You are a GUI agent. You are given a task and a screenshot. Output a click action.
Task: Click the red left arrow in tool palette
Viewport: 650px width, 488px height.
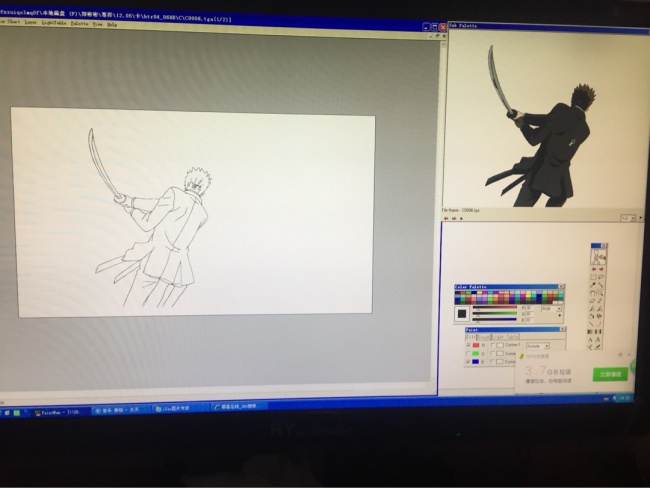coord(594,269)
